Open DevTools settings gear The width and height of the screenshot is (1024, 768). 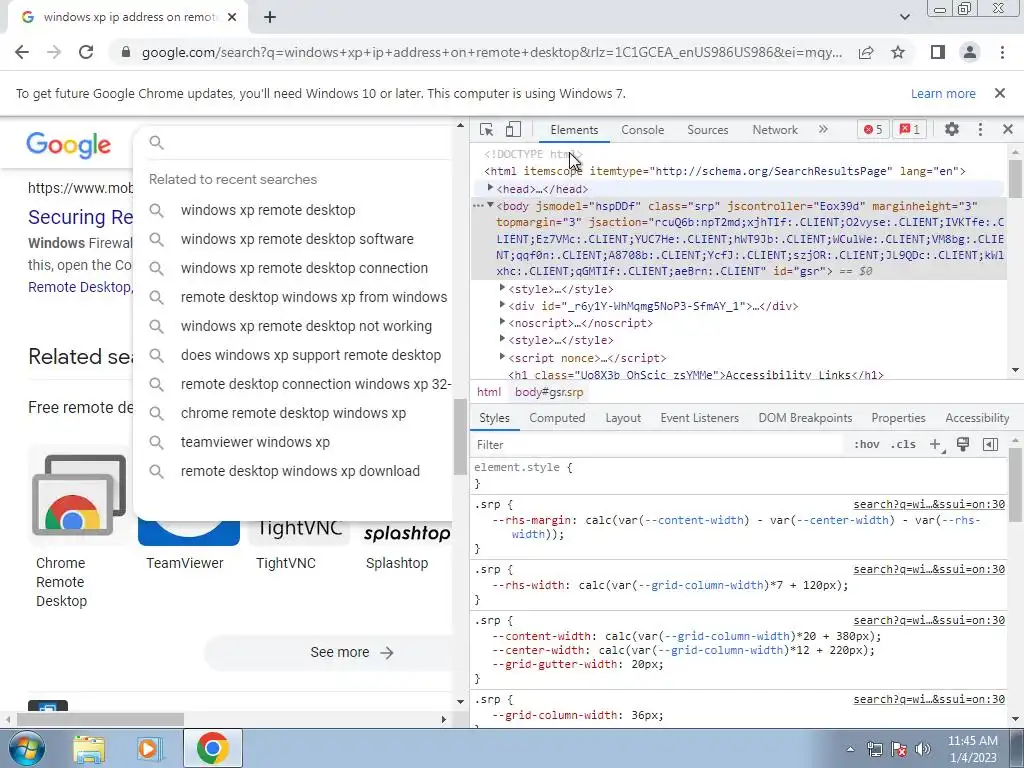pos(952,129)
